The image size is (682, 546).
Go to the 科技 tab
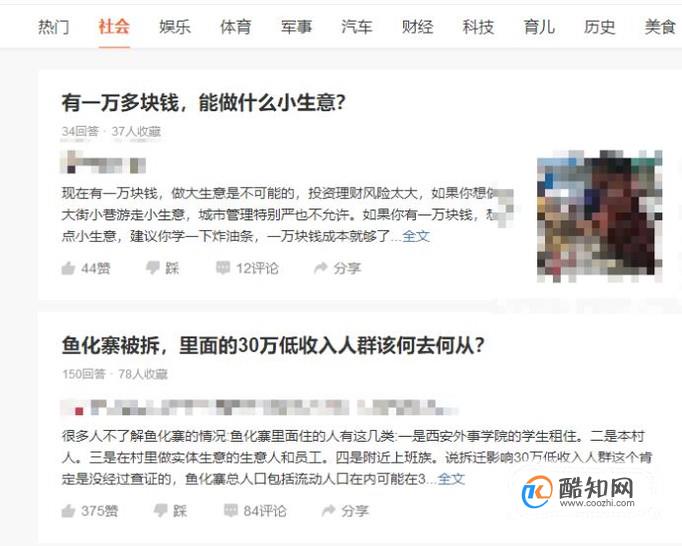(x=478, y=27)
